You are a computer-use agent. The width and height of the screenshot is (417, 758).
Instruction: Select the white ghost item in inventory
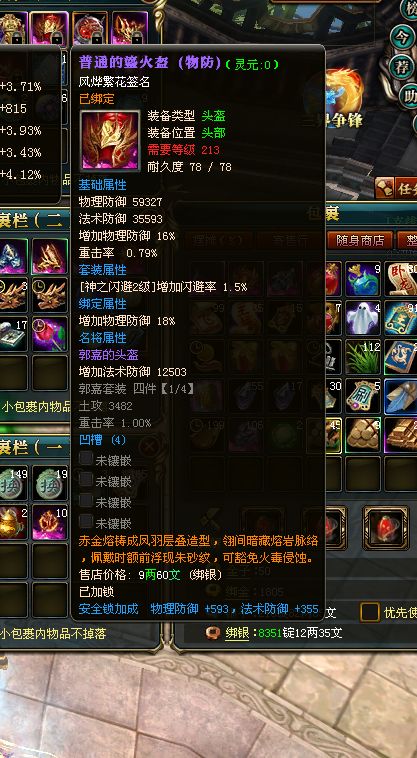coord(363,319)
